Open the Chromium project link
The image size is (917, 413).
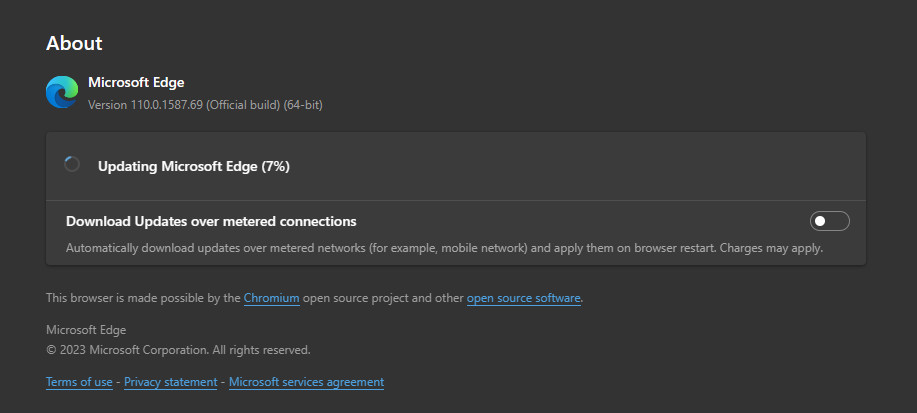tap(271, 298)
